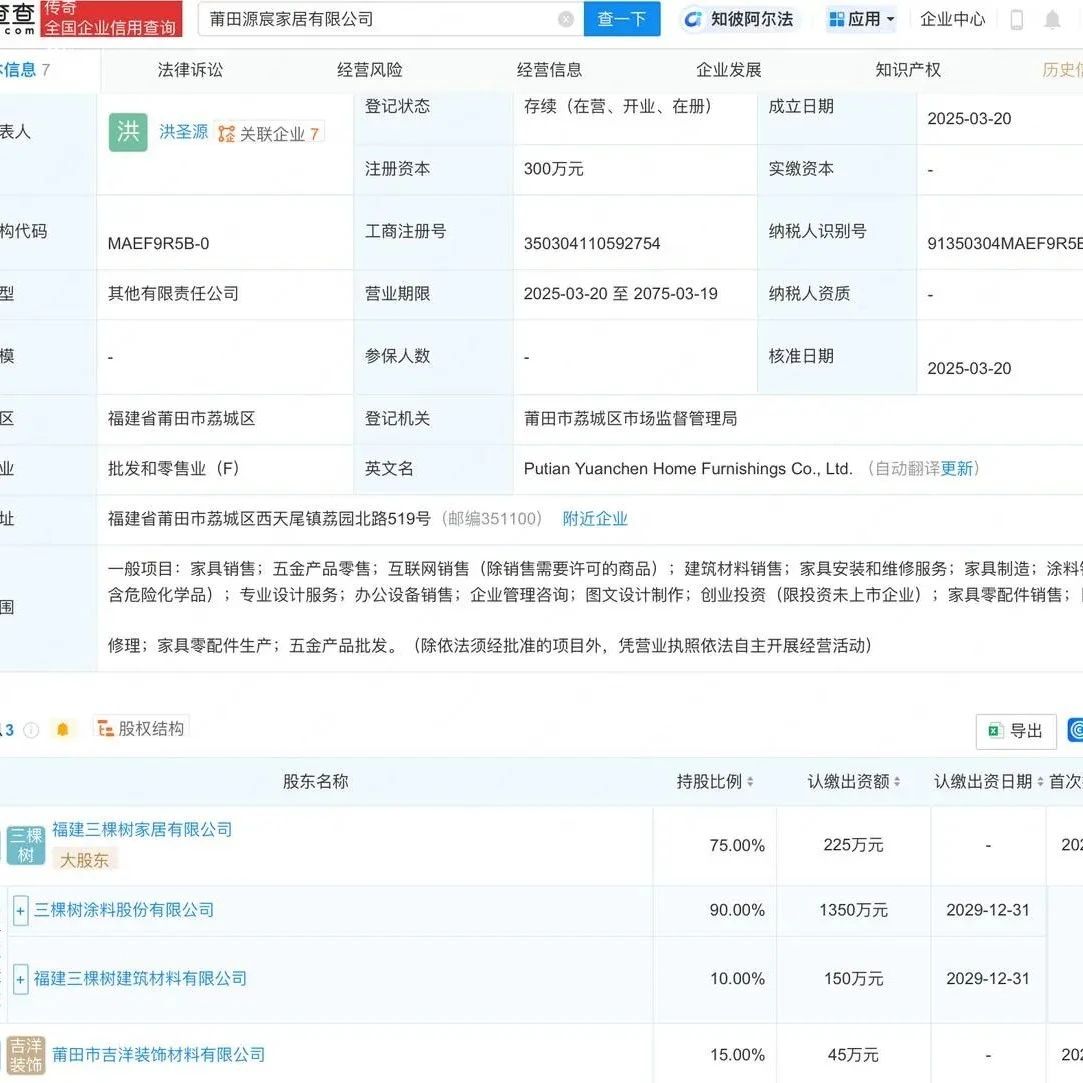Viewport: 1083px width, 1083px height.
Task: Select address 福建省莆田市荔城区西天尾镇荔园北路519号 text
Action: click(x=269, y=519)
